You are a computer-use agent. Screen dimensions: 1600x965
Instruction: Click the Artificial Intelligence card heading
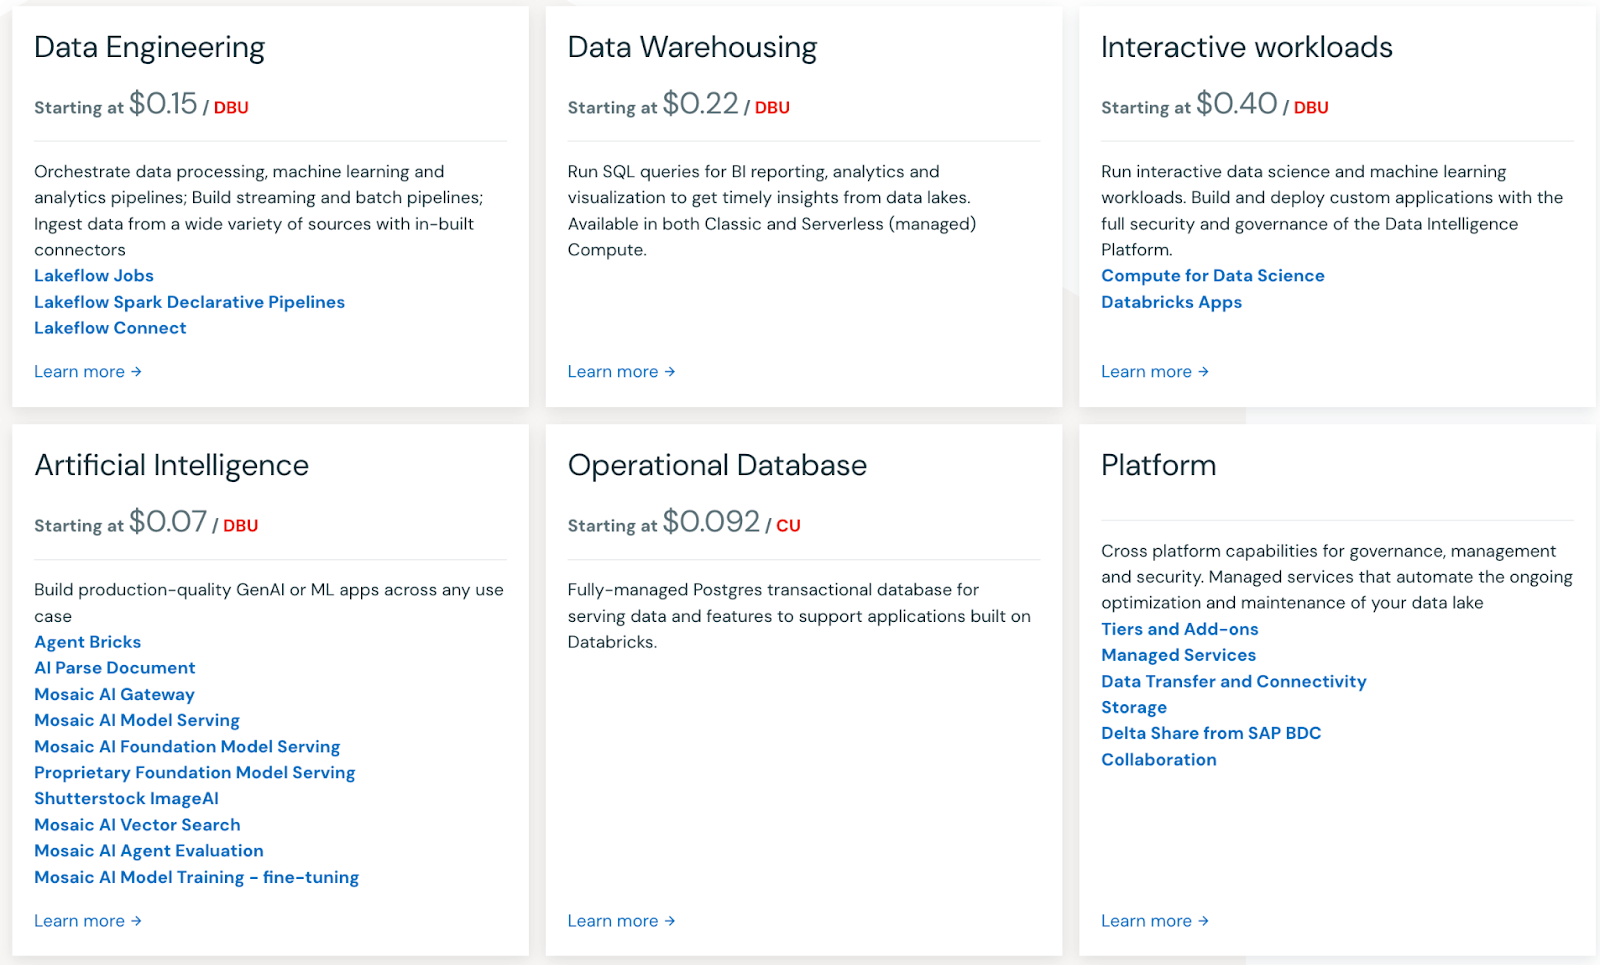tap(172, 466)
